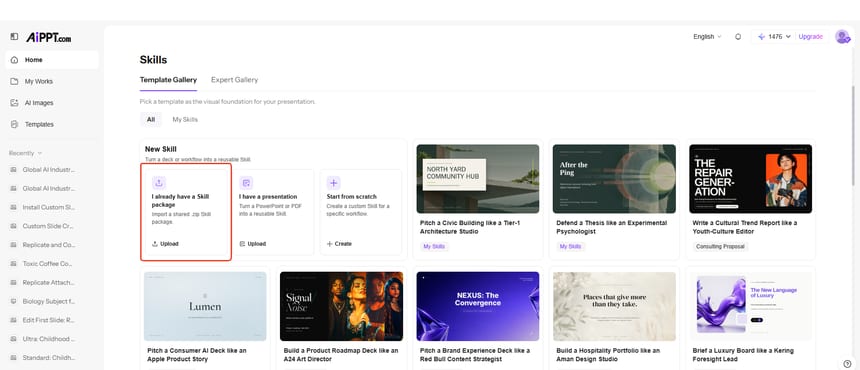Open the North Yard Community Hub thumbnail
Image resolution: width=860 pixels, height=370 pixels.
coord(478,179)
